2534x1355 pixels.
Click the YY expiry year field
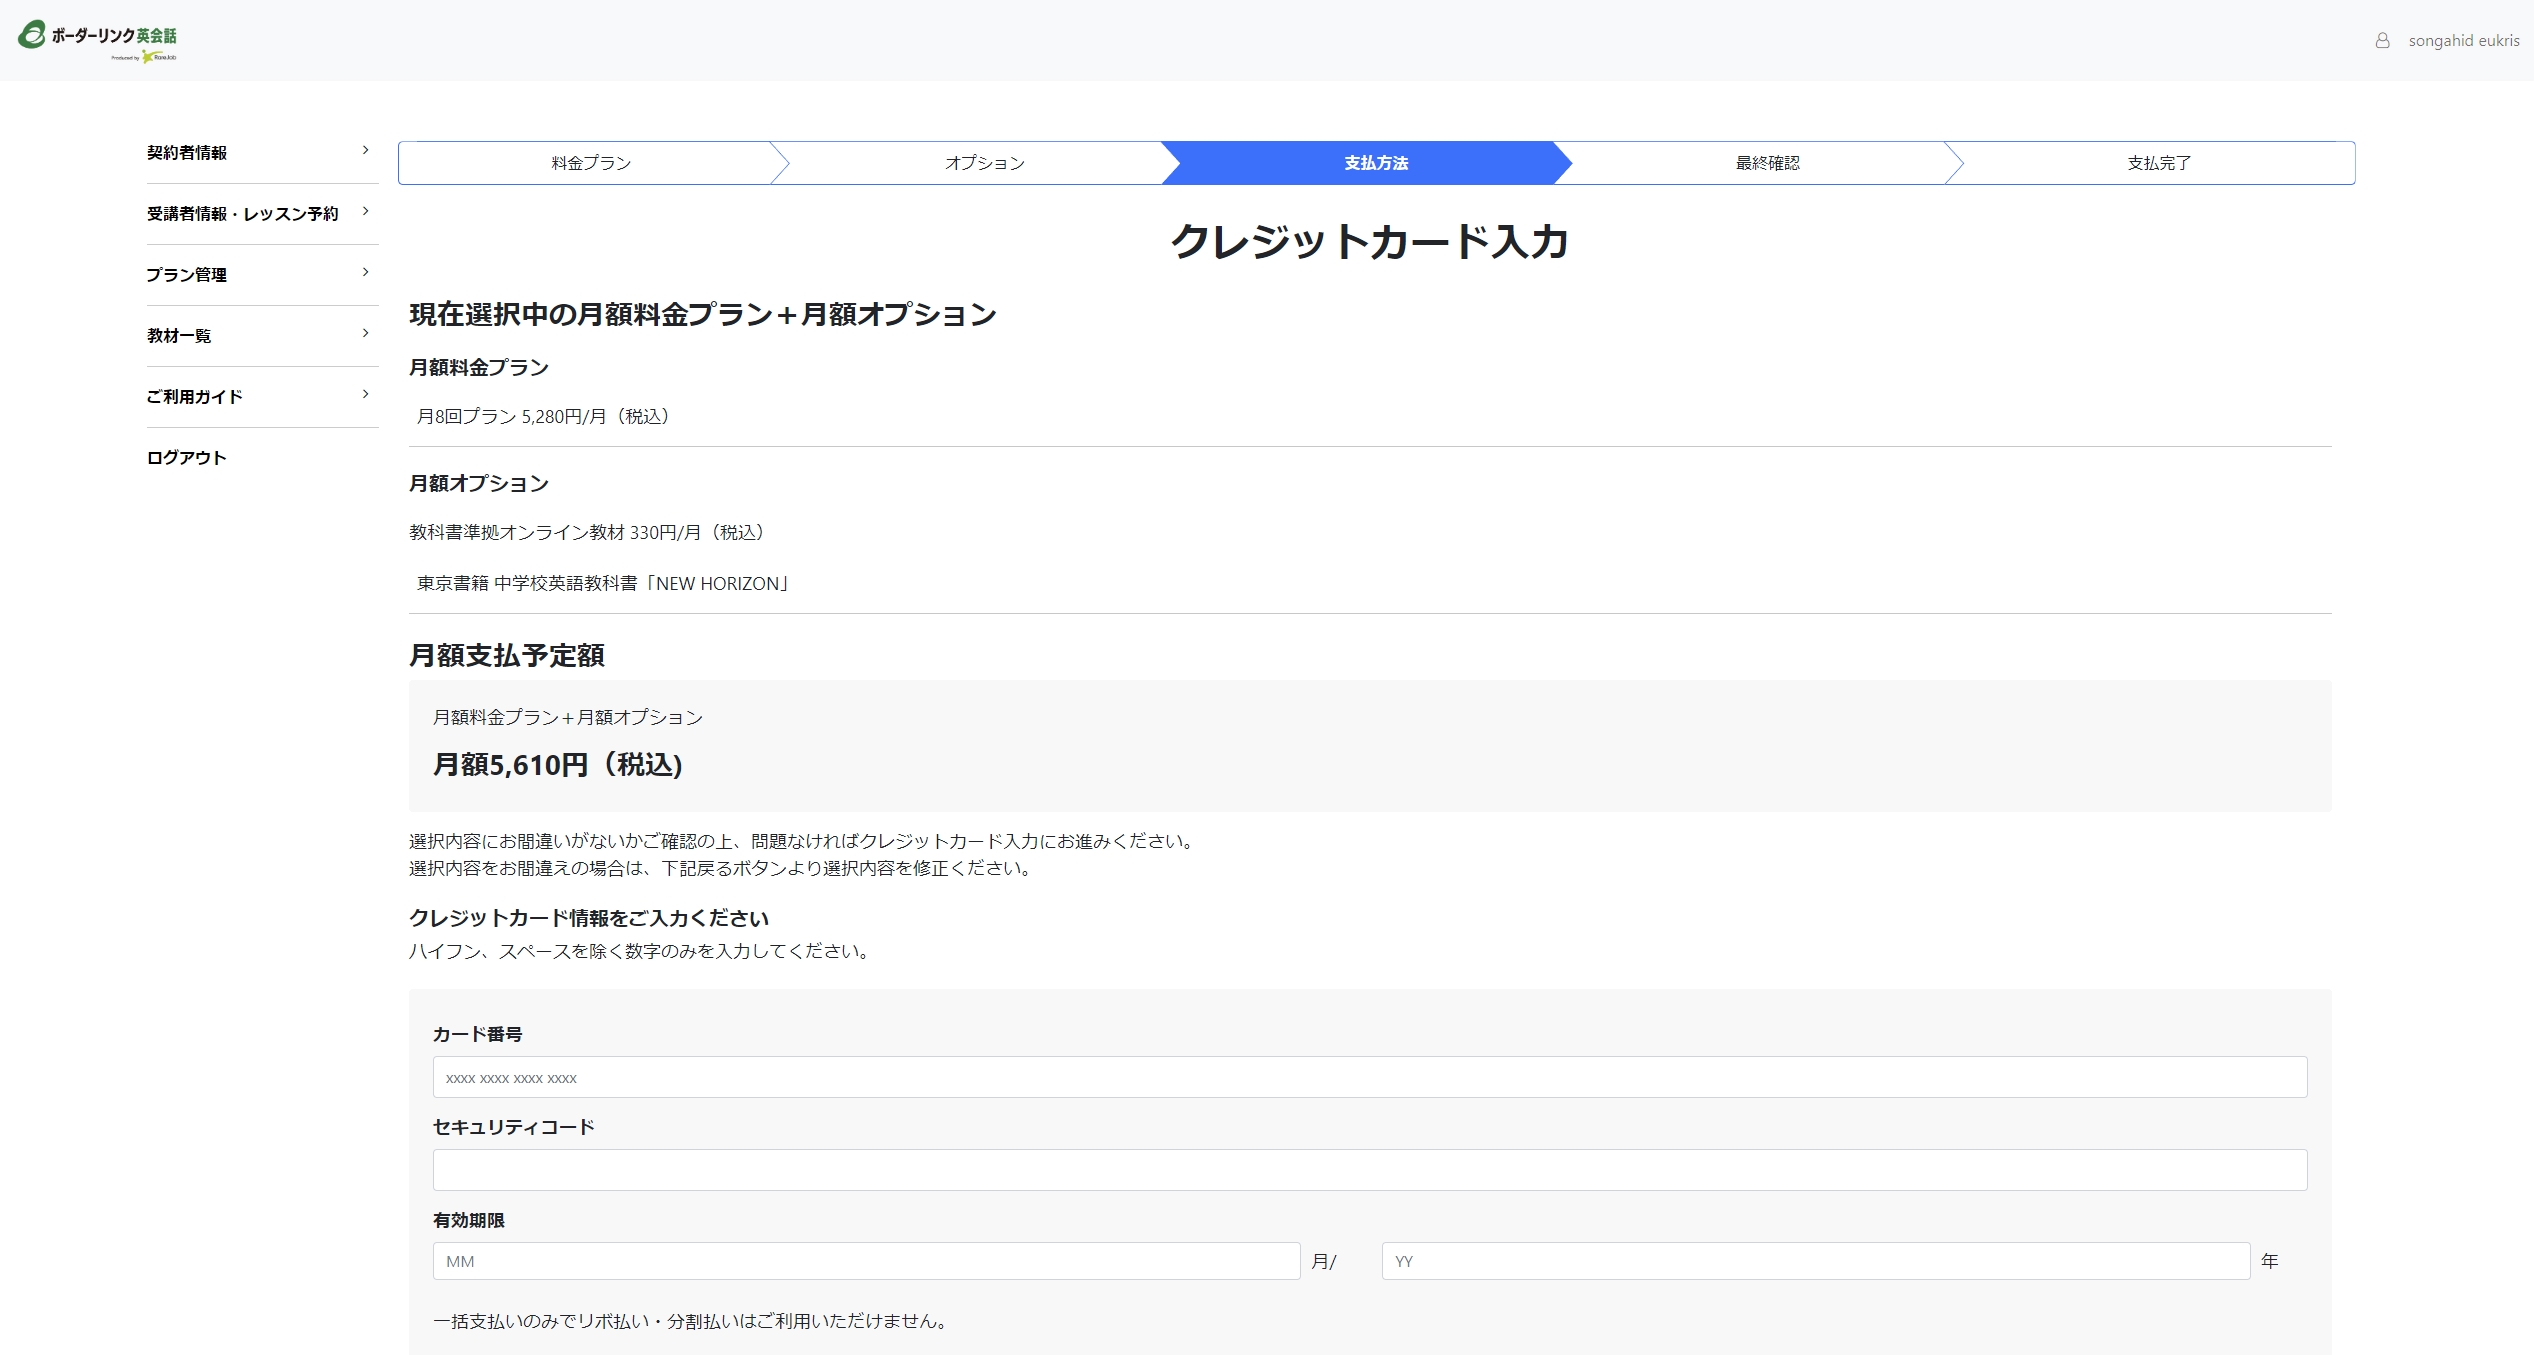click(x=1815, y=1261)
